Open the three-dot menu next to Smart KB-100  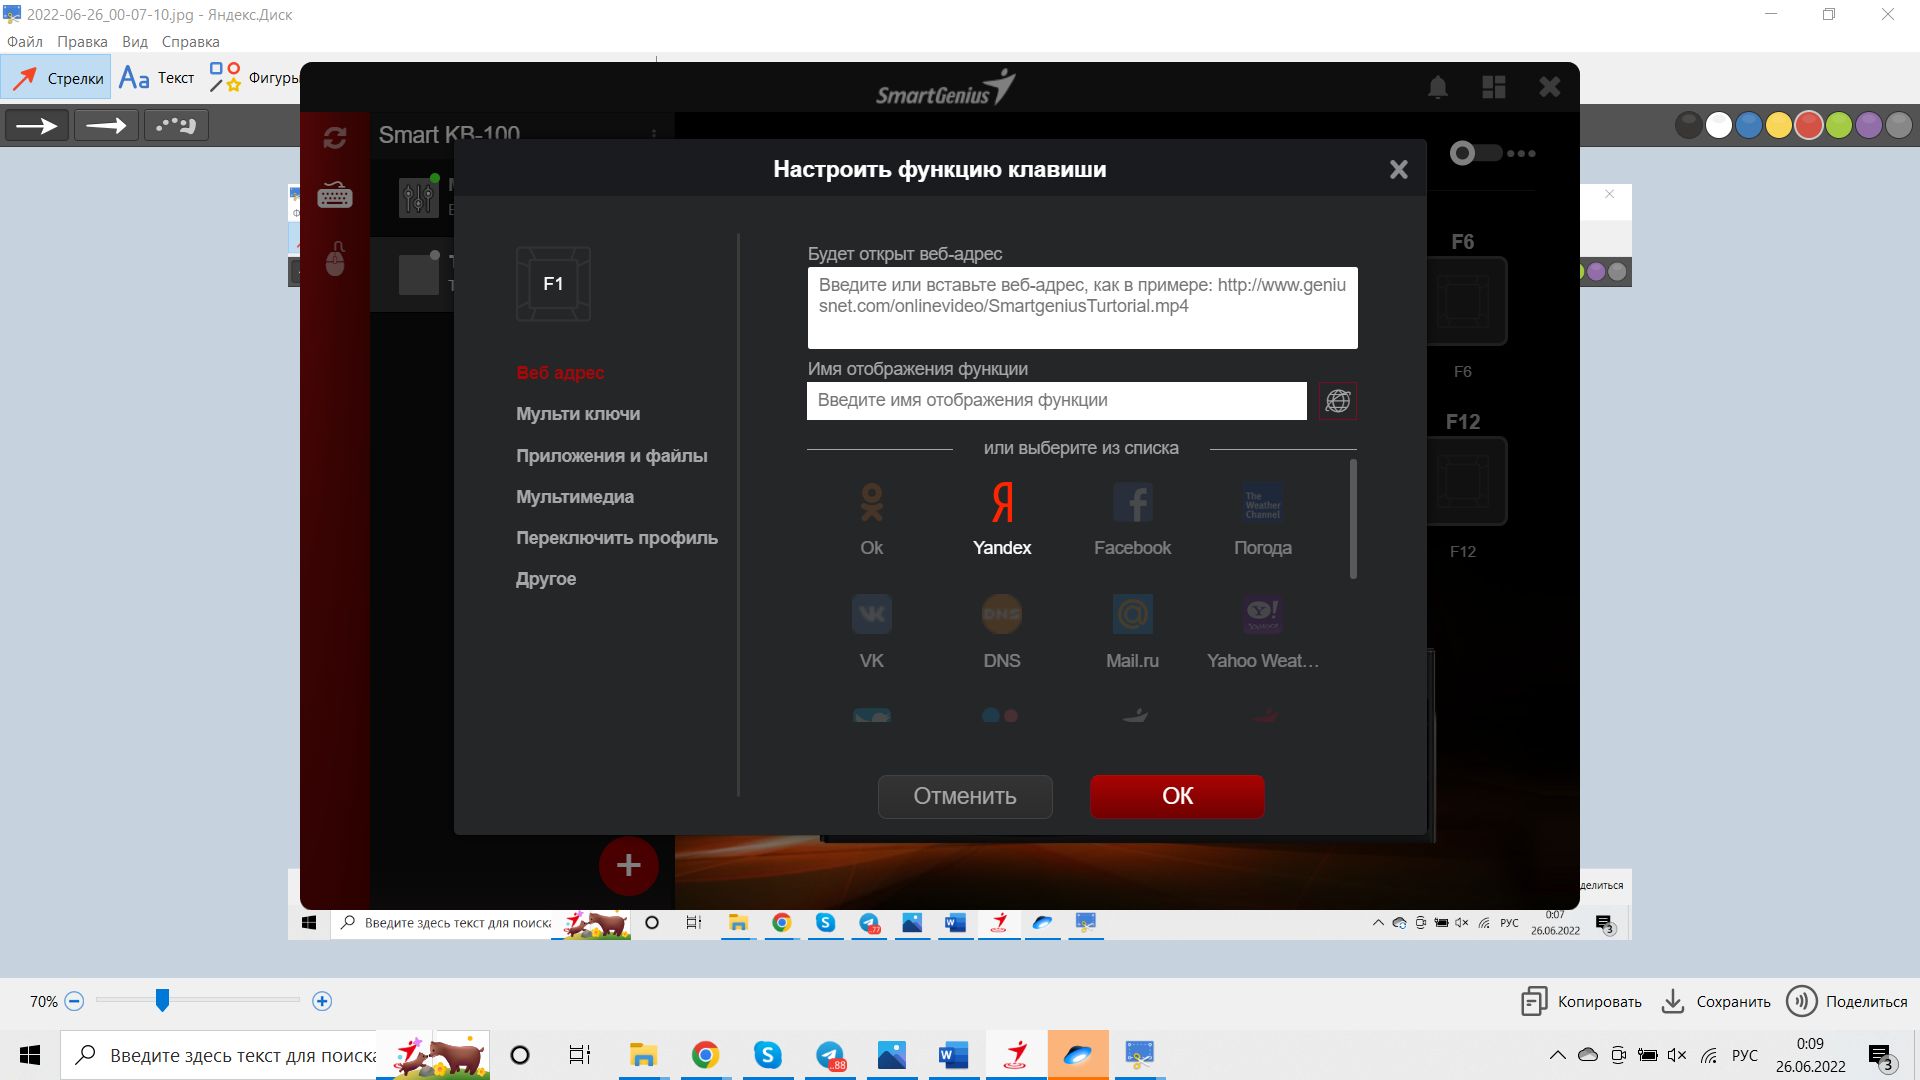654,134
